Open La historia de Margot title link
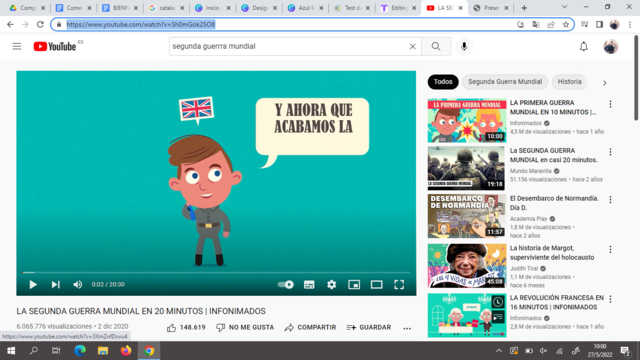Image resolution: width=640 pixels, height=360 pixels. pos(552,253)
